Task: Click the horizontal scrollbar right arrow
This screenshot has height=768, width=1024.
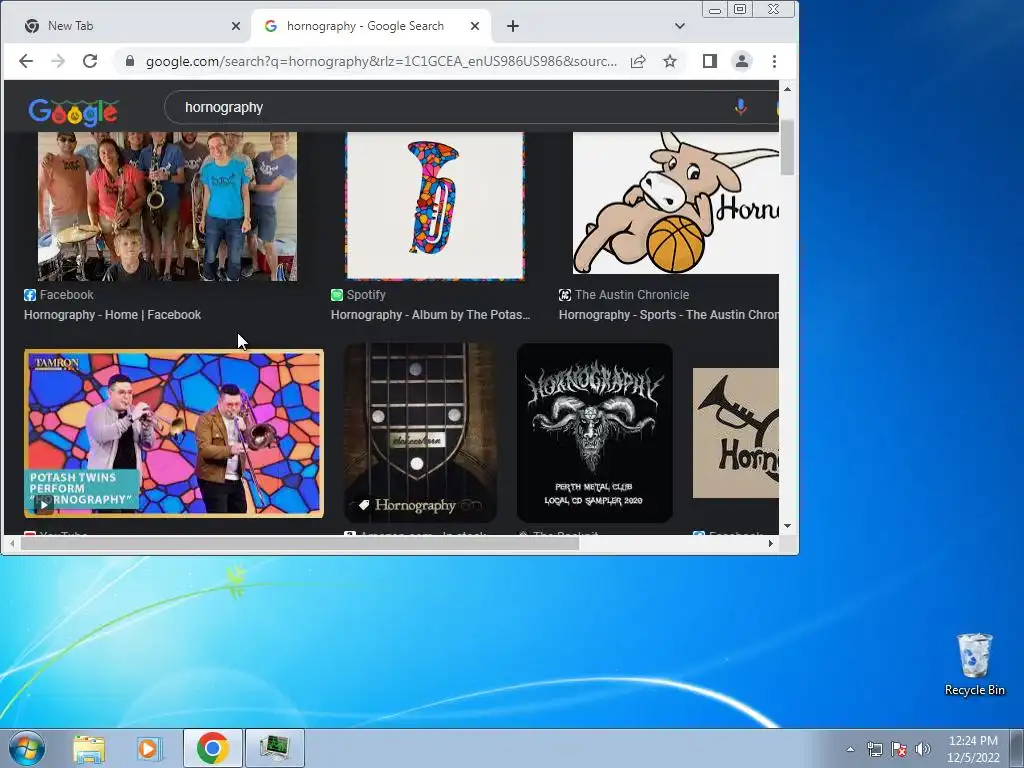Action: click(771, 543)
